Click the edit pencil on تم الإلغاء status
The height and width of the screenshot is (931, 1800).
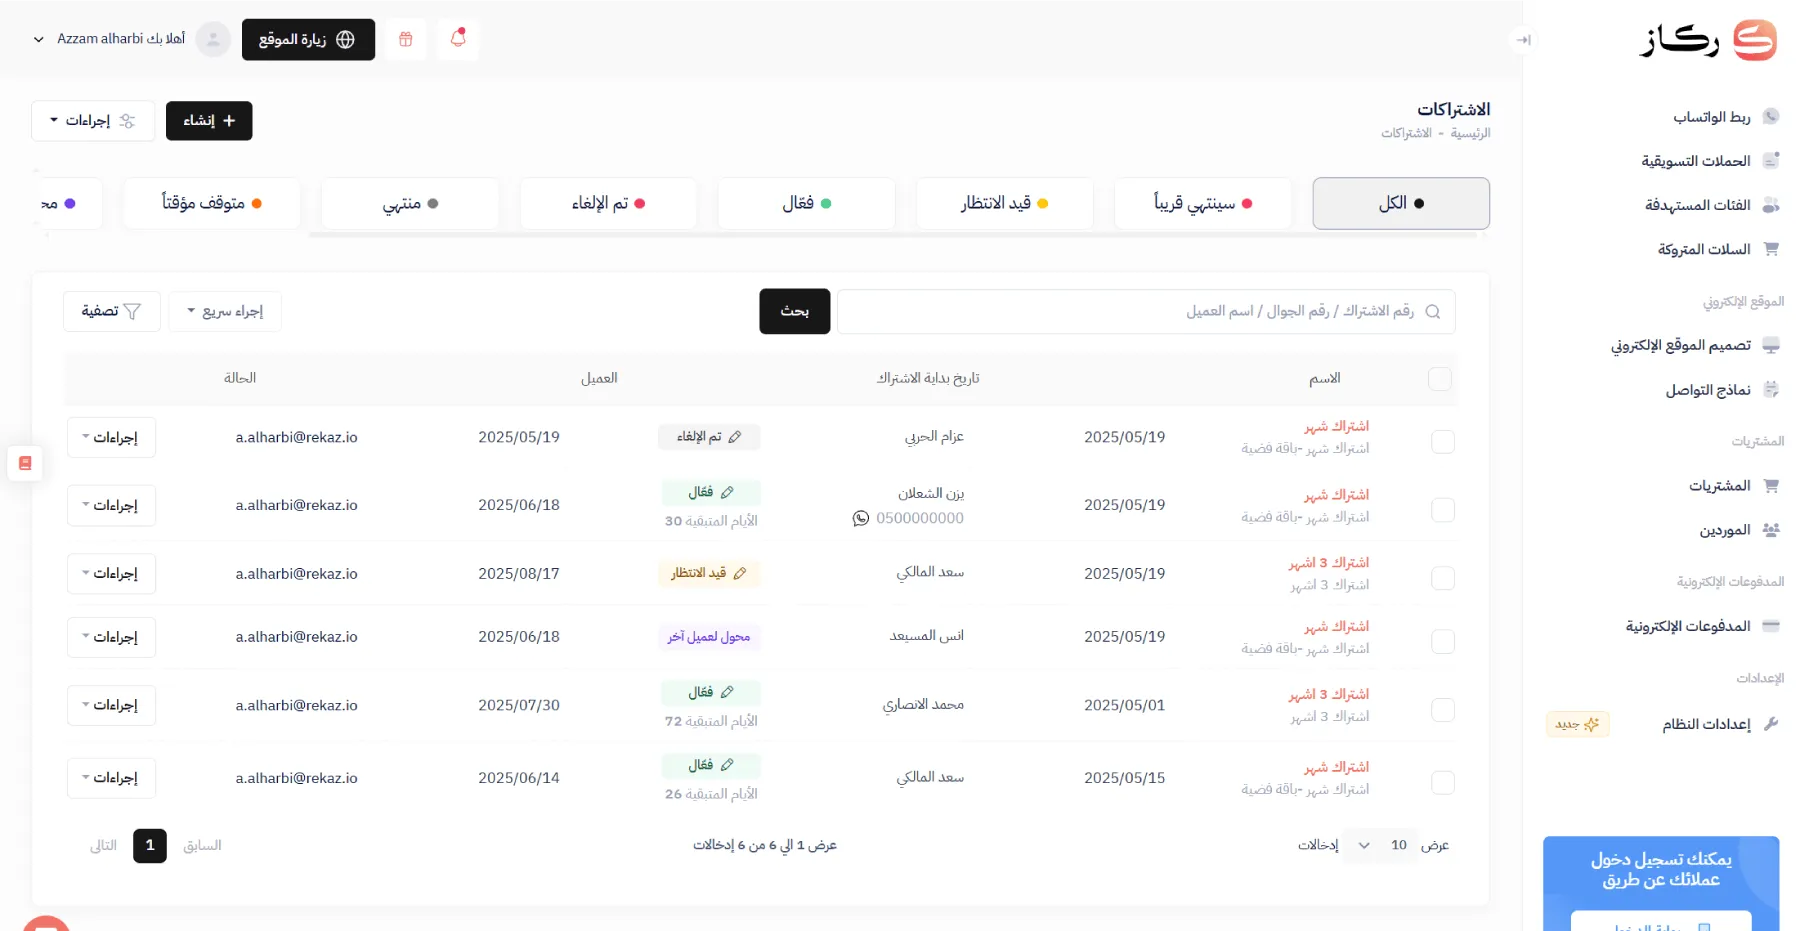click(x=735, y=437)
